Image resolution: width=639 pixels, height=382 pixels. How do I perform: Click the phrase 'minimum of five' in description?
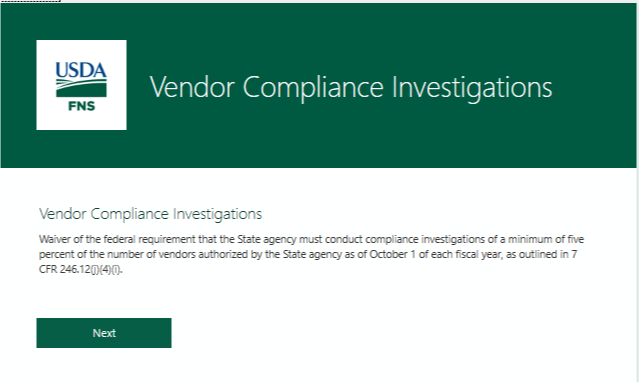tap(546, 239)
